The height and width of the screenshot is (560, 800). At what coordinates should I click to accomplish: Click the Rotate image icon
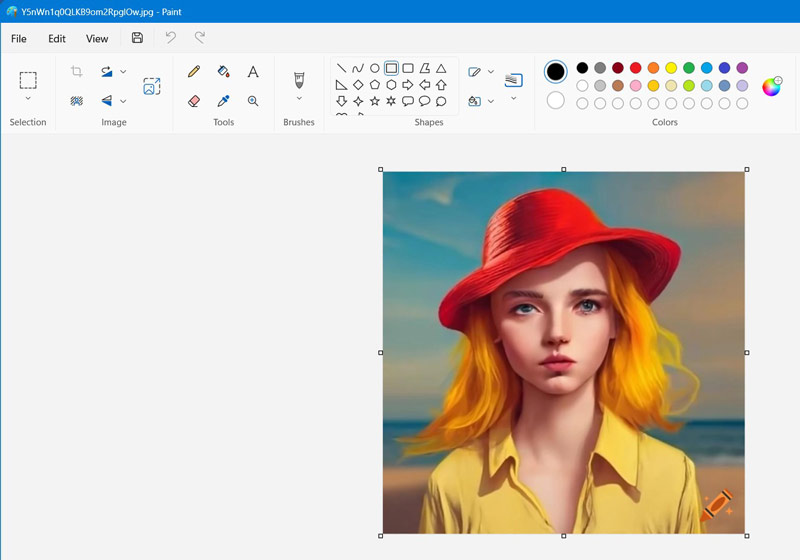tap(107, 71)
